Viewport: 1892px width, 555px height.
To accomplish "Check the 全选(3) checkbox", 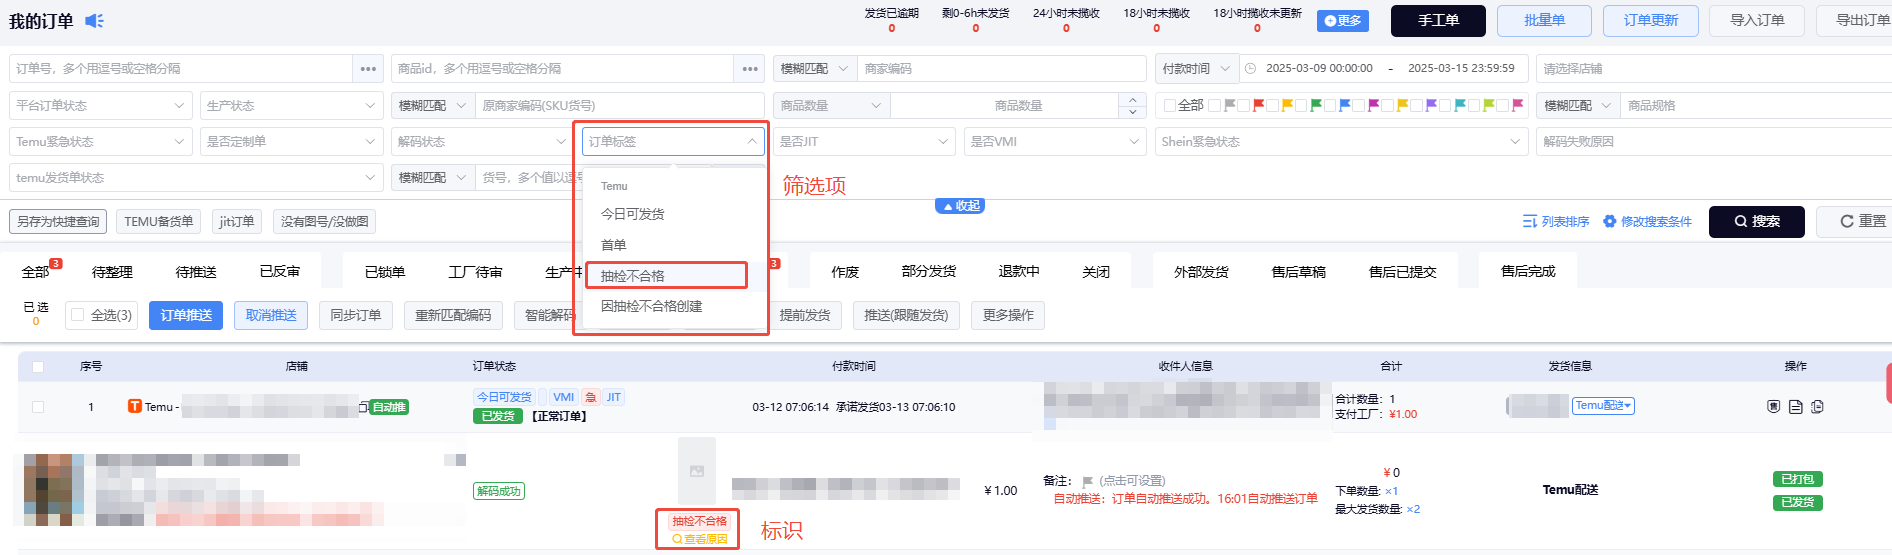I will click(x=77, y=315).
